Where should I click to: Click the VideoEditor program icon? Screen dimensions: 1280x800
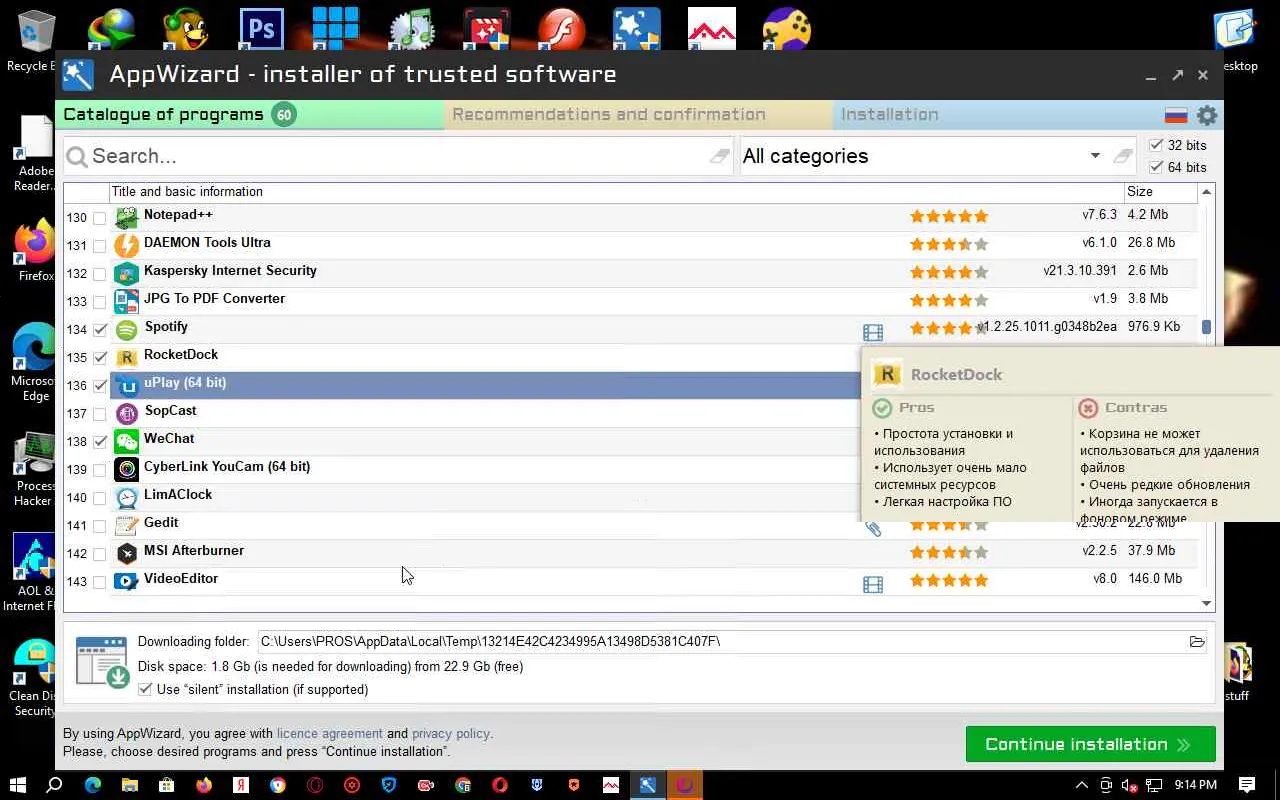(x=126, y=581)
